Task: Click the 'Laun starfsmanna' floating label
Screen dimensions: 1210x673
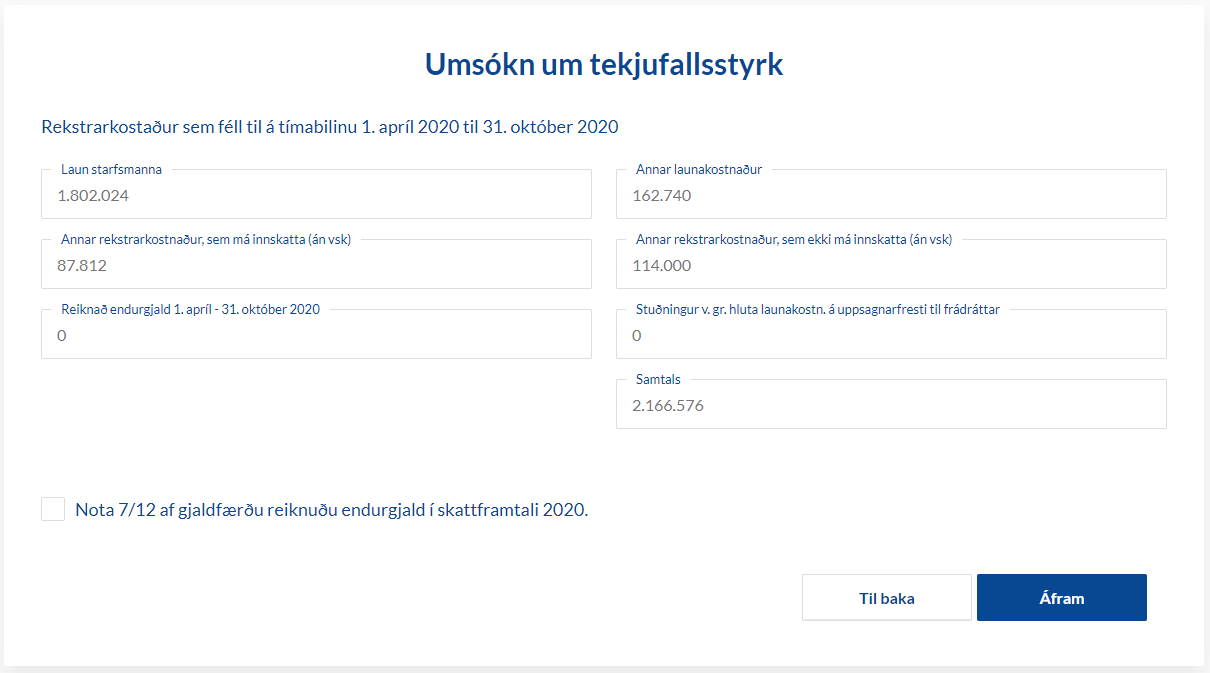Action: (111, 170)
